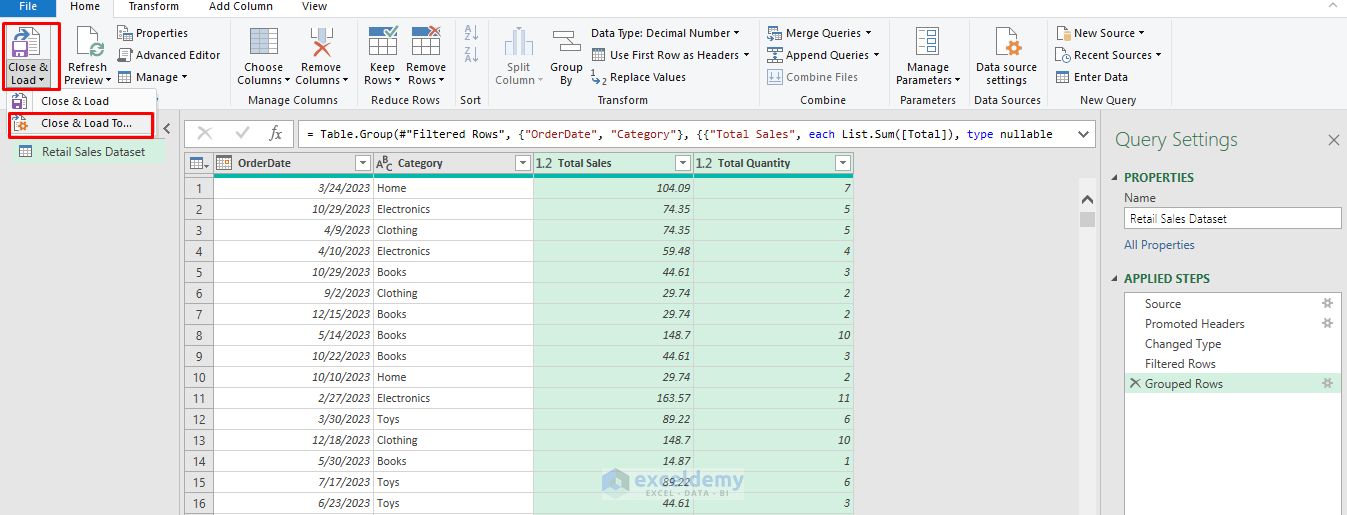
Task: Click the Category ABC type icon
Action: [384, 163]
